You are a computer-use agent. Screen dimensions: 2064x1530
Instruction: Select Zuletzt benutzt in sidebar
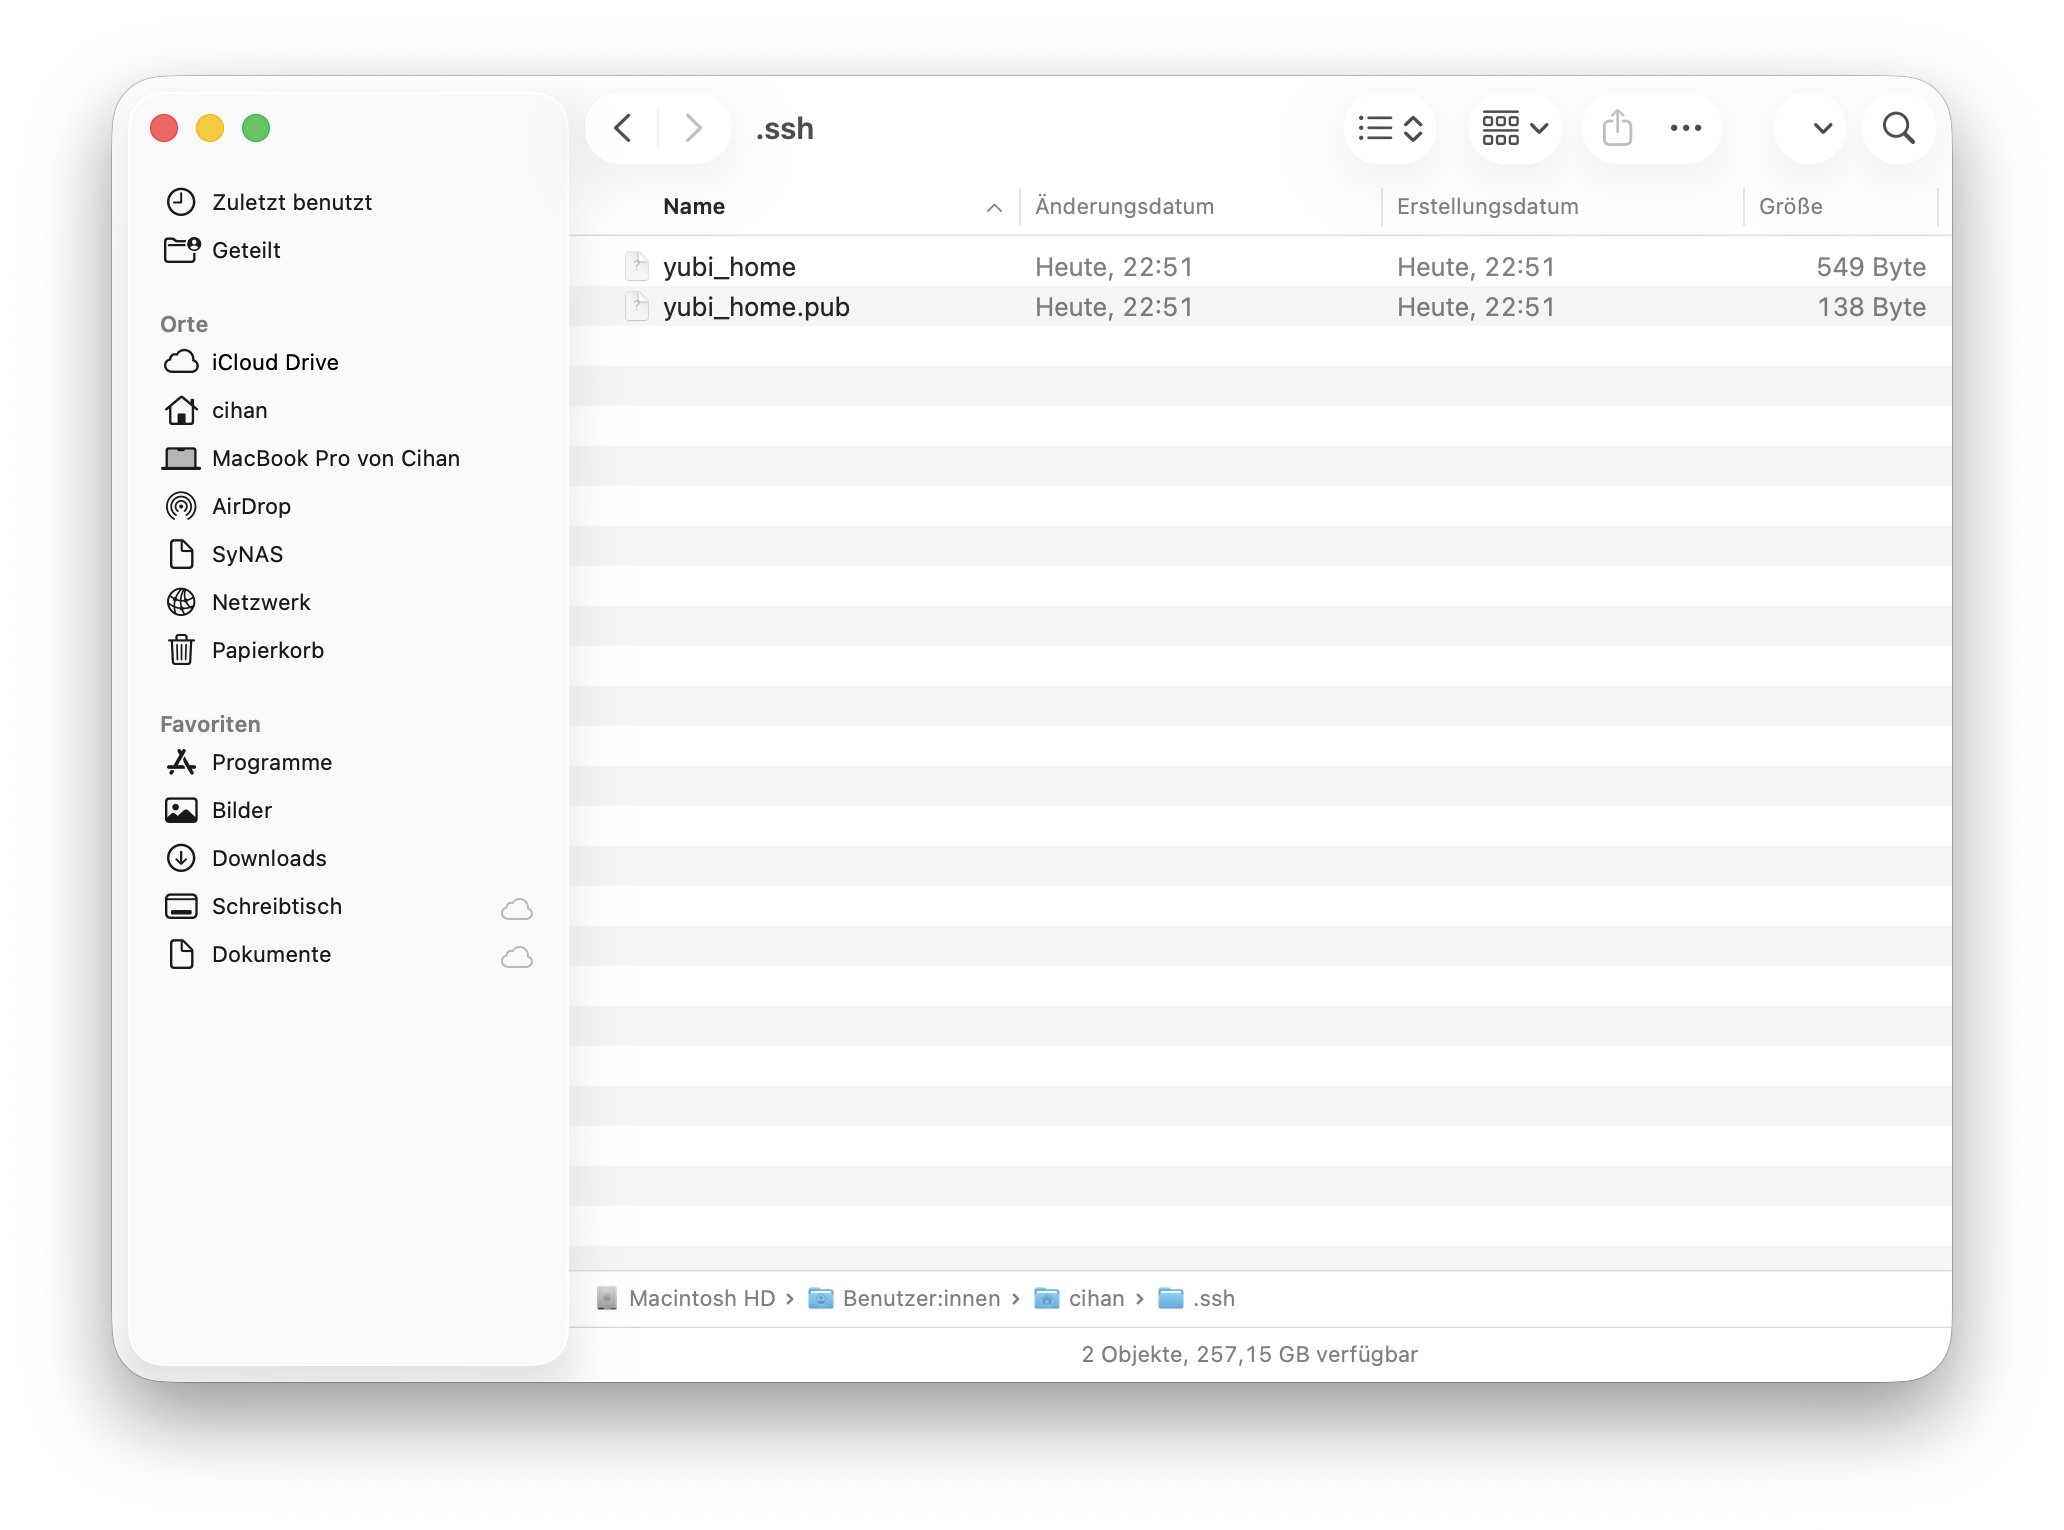(291, 203)
